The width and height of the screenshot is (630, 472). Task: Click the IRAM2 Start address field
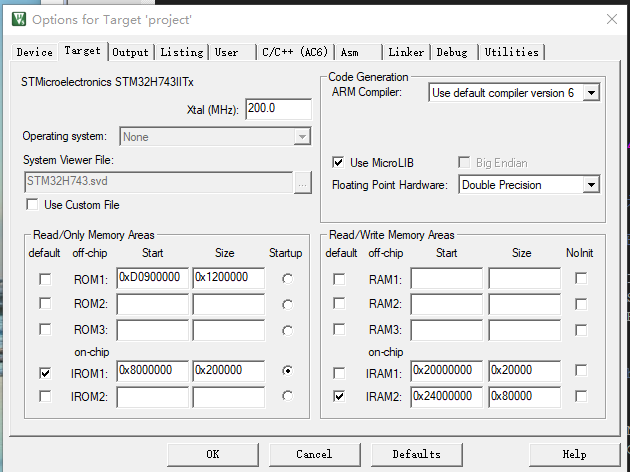[446, 397]
